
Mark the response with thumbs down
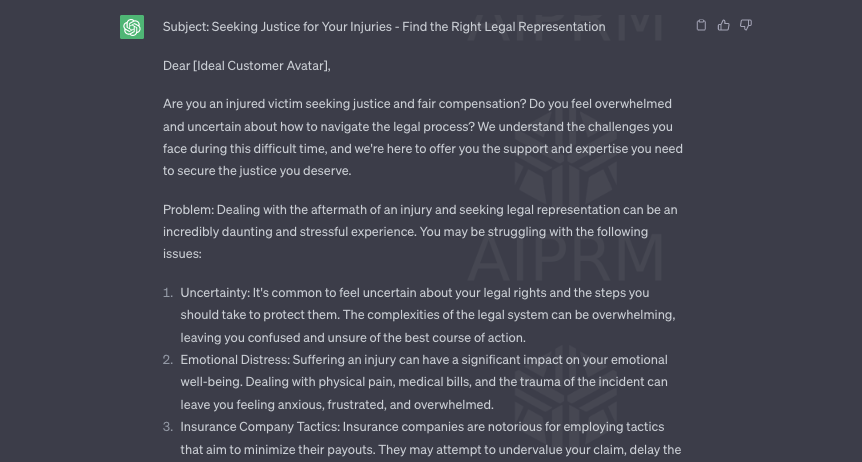746,25
